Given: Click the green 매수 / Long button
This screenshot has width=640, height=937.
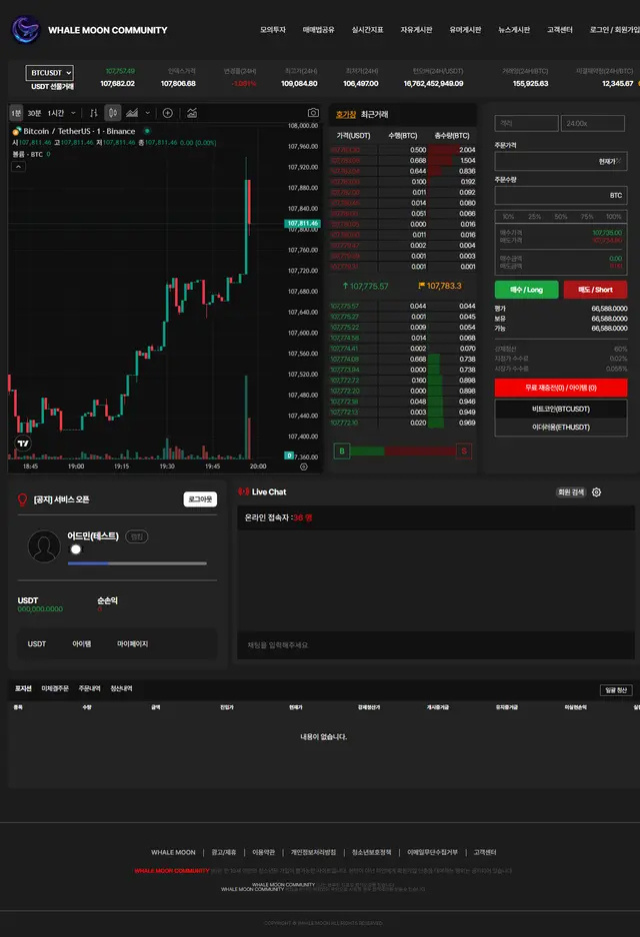Looking at the screenshot, I should [526, 290].
